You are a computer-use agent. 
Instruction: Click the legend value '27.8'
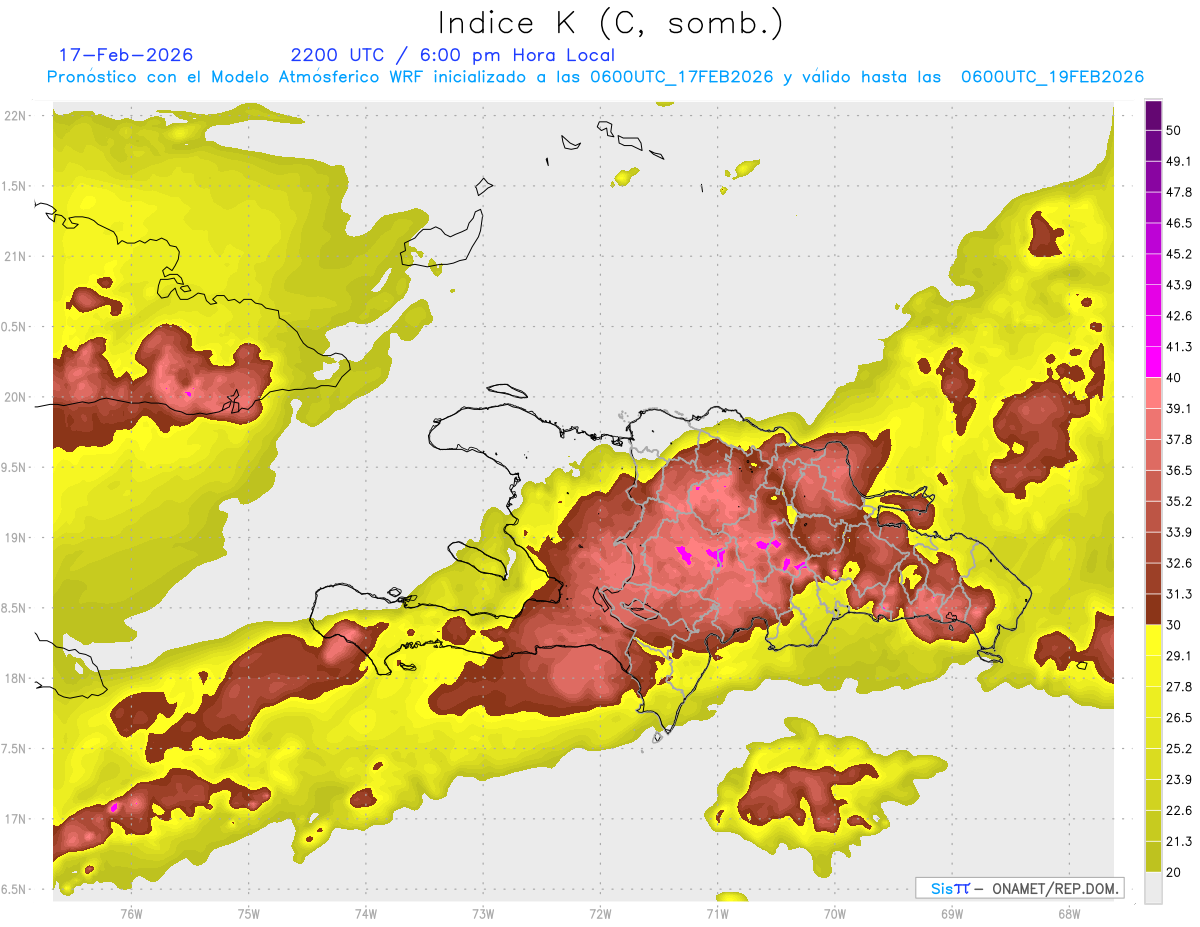click(x=1179, y=686)
